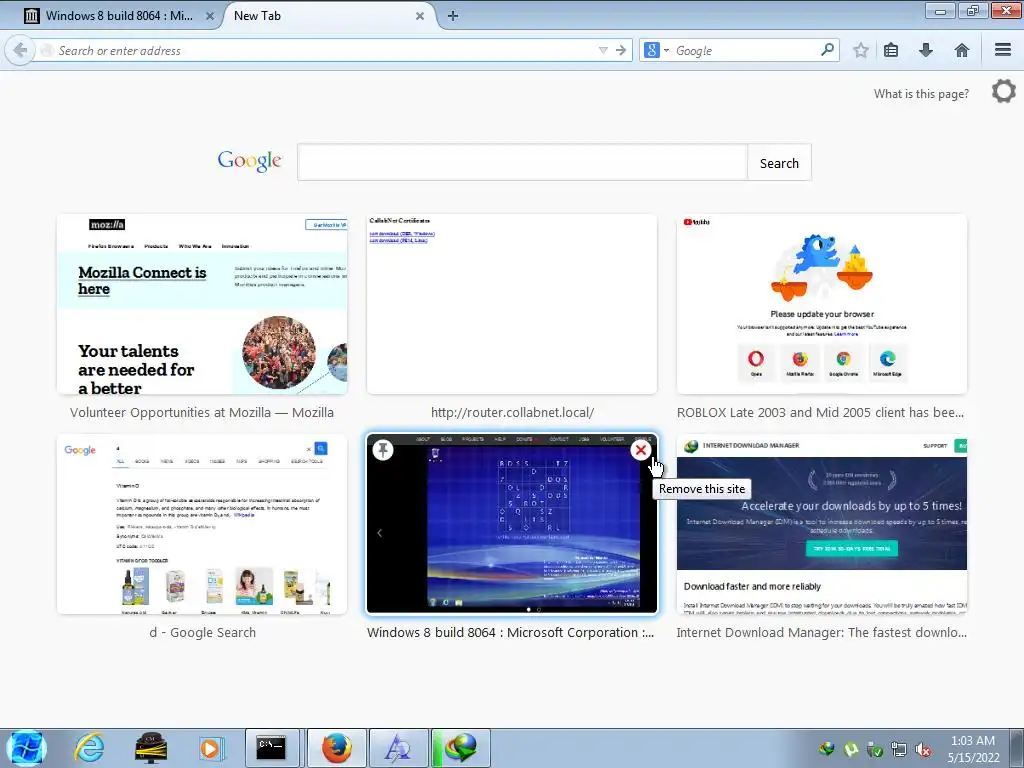Click 'What is this page?' link
Viewport: 1024px width, 768px height.
921,94
